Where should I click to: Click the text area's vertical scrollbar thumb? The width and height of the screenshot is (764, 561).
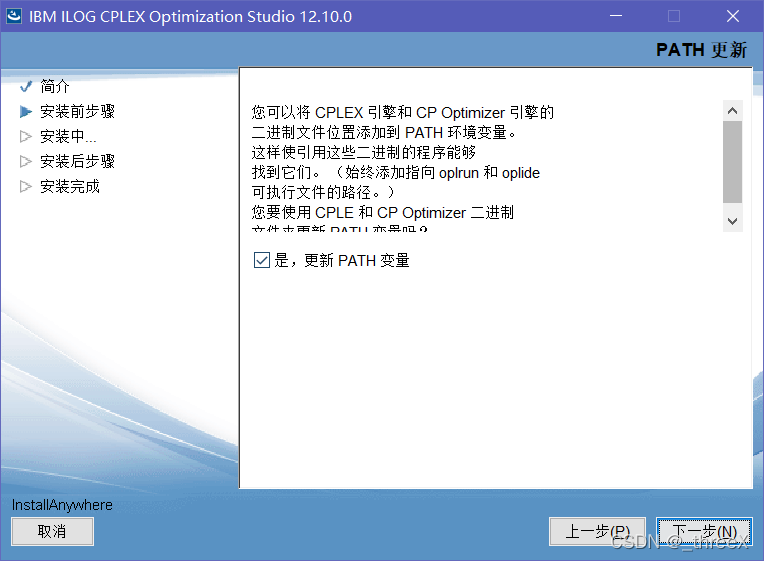tap(732, 162)
